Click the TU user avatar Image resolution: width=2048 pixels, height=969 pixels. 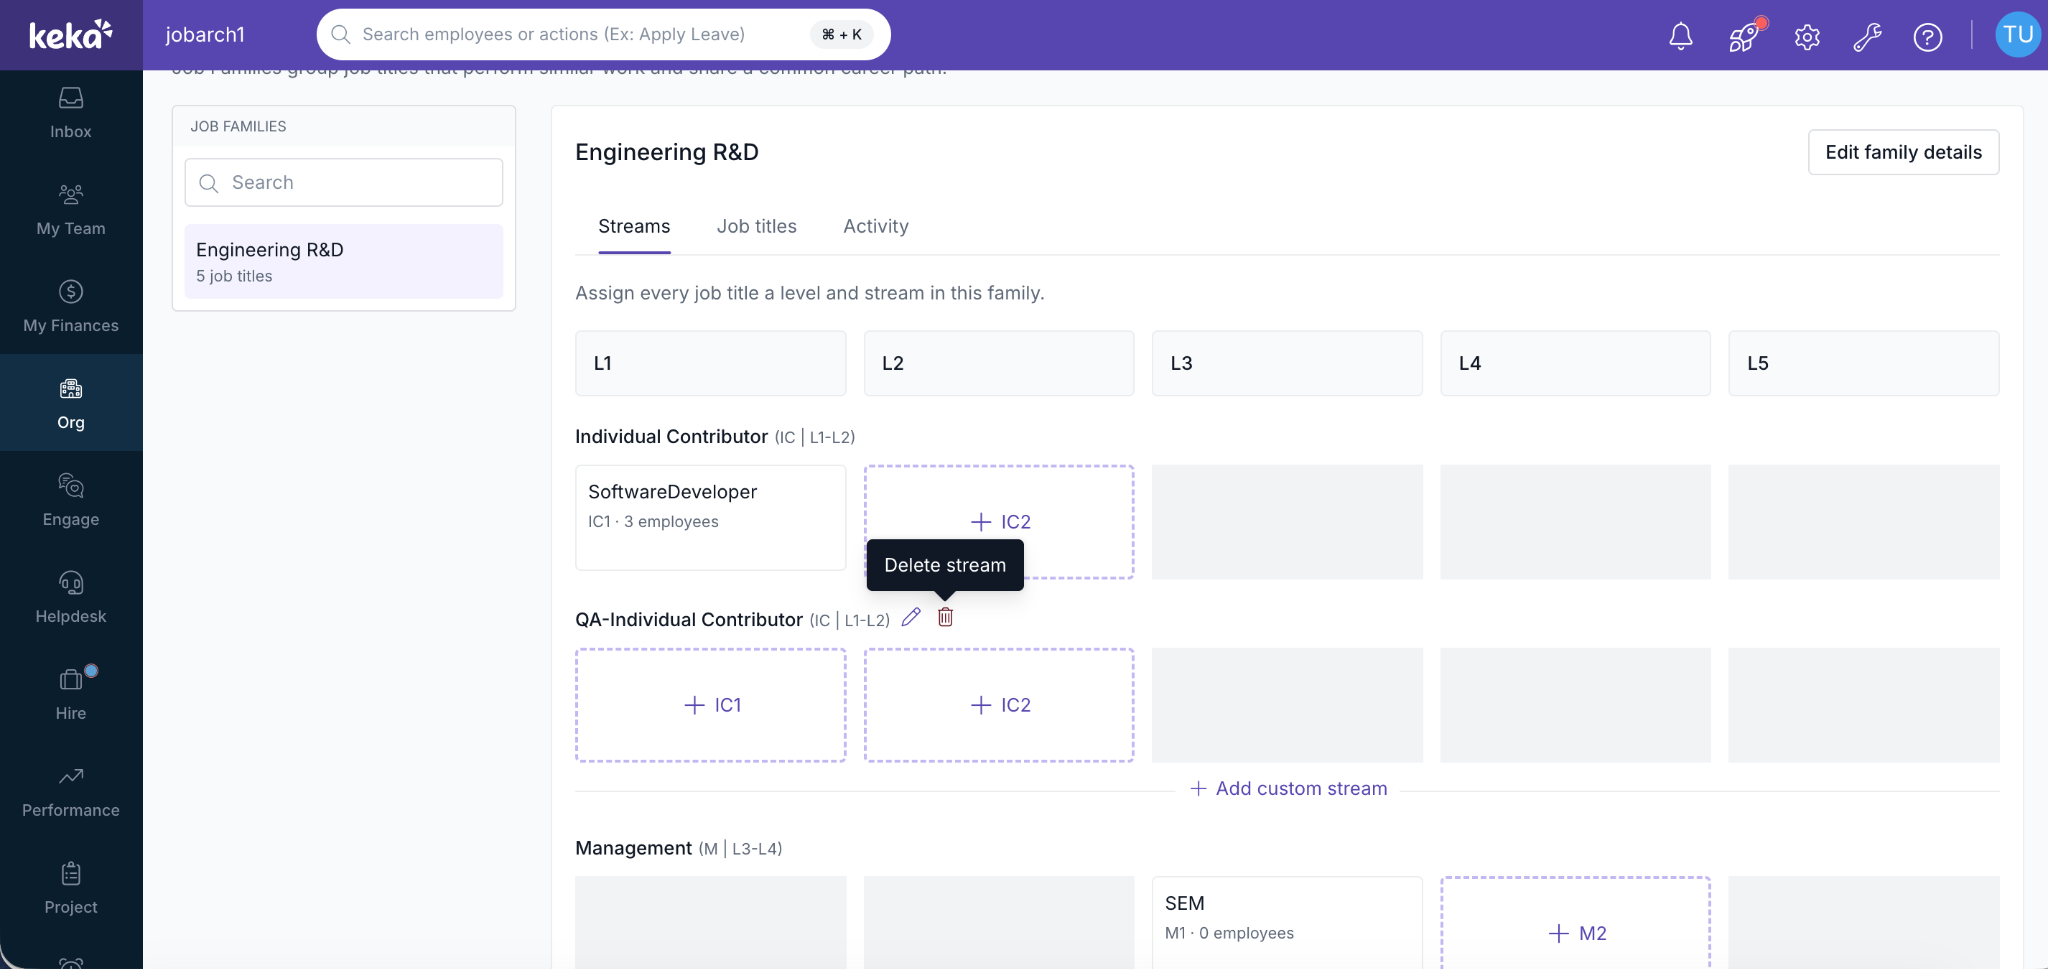(2018, 35)
